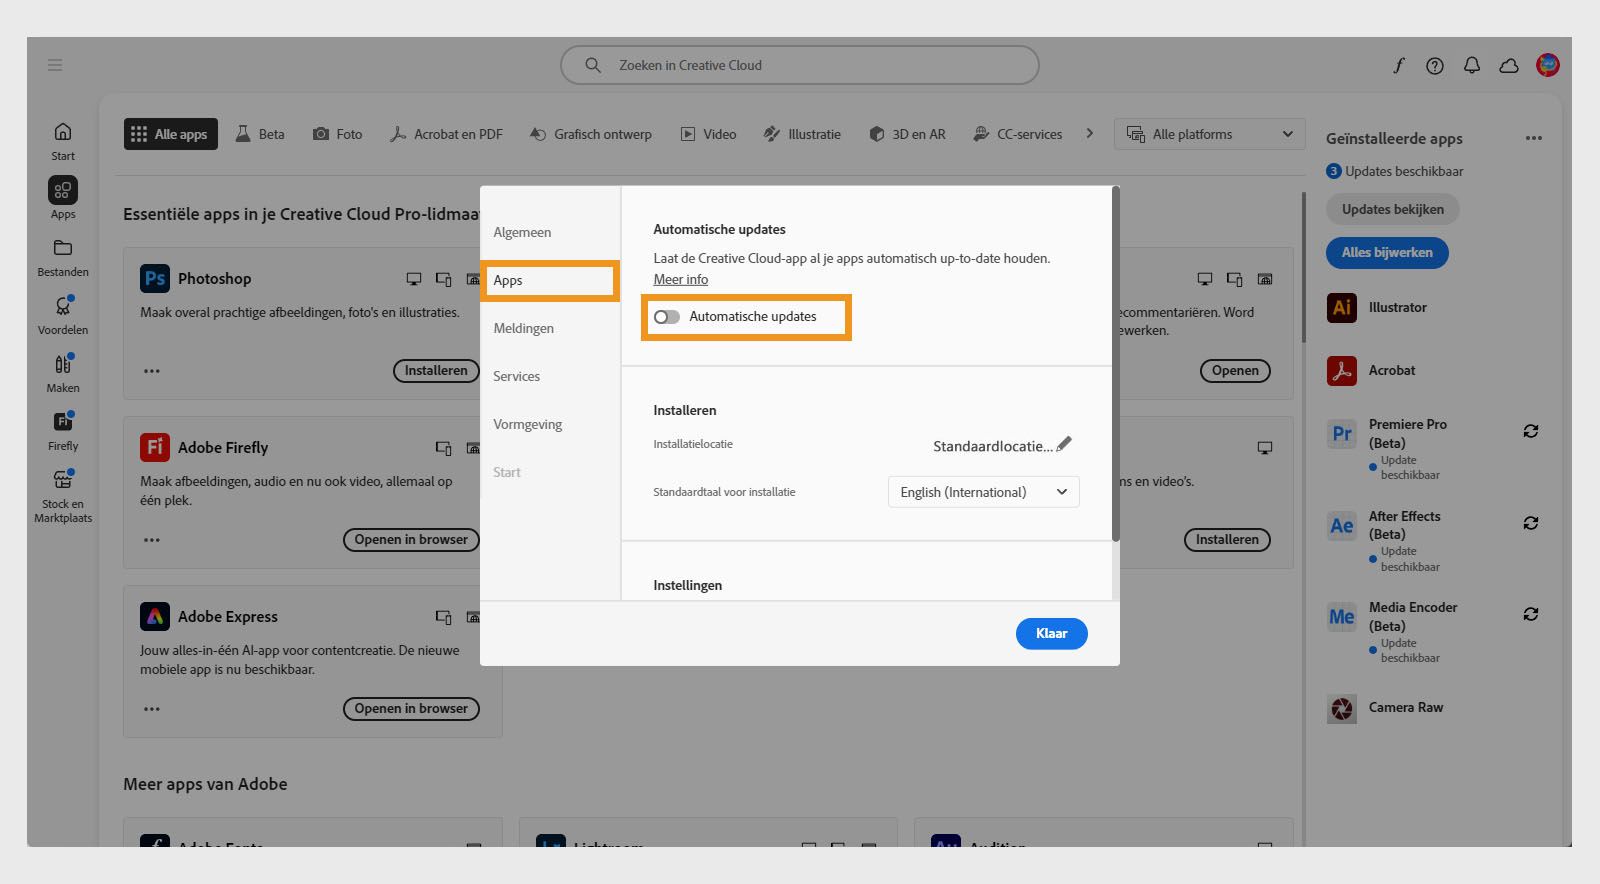Viewport: 1600px width, 884px height.
Task: Select the Acrobat en PDF tab
Action: pos(446,134)
